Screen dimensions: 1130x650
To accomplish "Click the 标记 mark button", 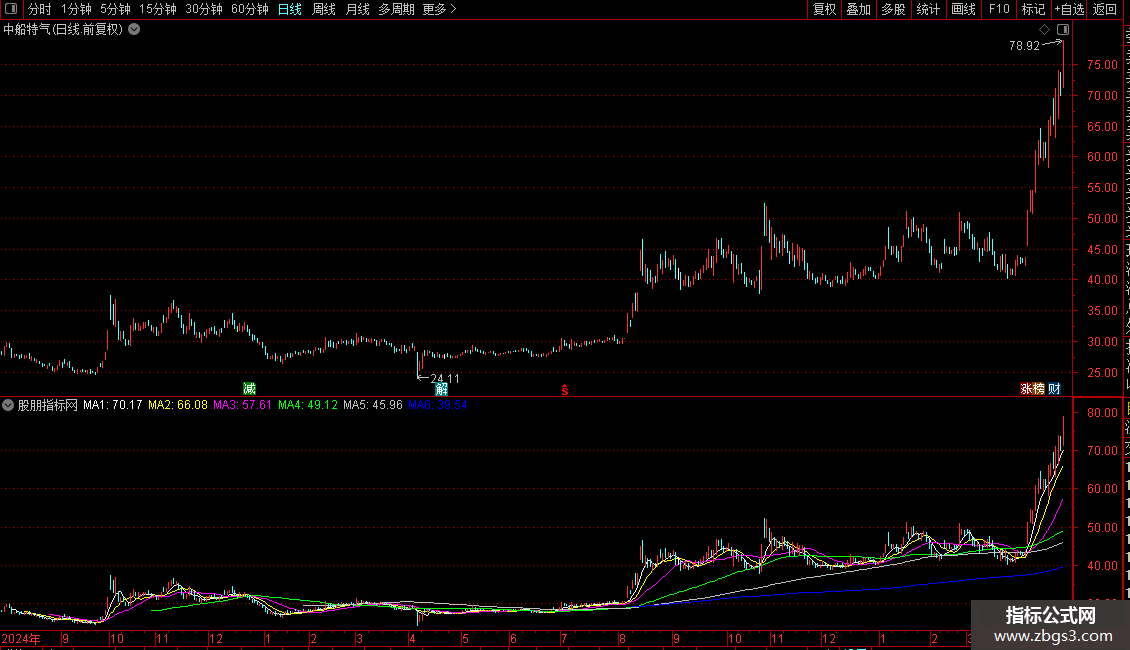I will pos(1033,9).
